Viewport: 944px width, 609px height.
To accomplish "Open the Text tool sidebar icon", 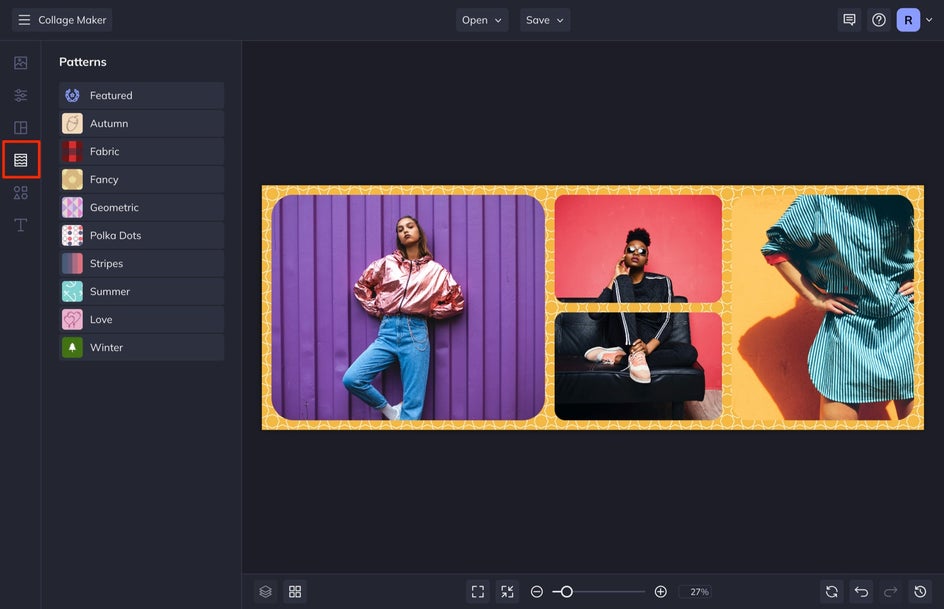I will [x=20, y=225].
